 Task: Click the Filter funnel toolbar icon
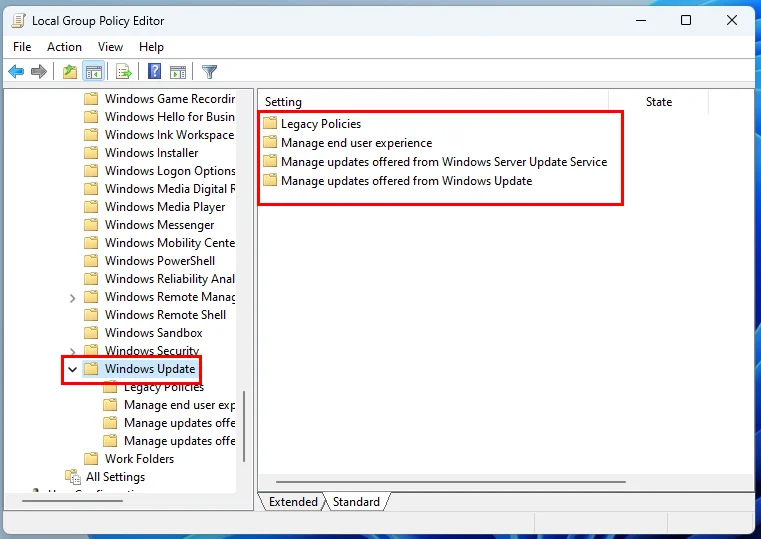click(x=209, y=72)
